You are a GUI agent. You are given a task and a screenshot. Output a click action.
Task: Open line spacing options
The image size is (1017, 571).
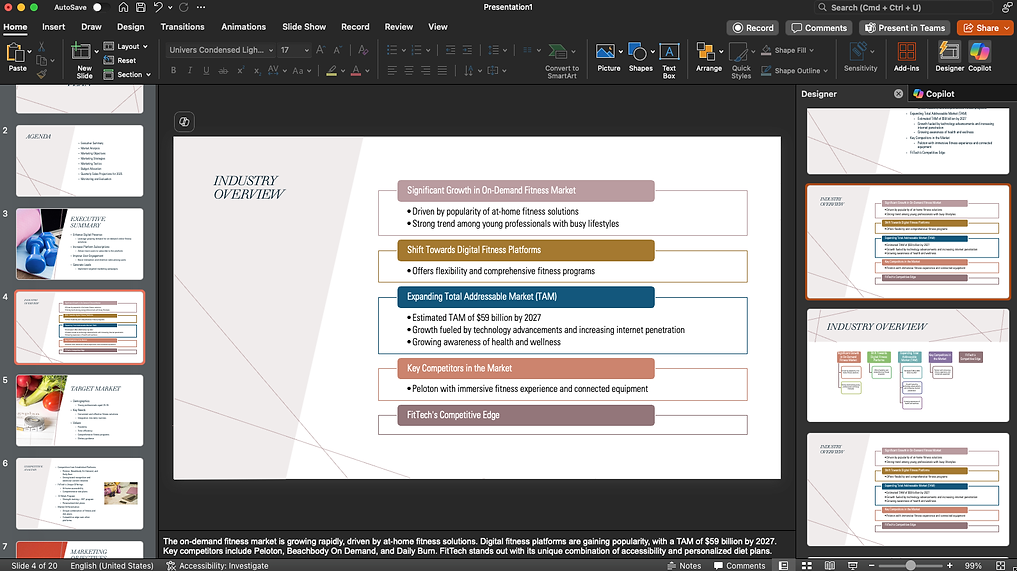pyautogui.click(x=496, y=50)
